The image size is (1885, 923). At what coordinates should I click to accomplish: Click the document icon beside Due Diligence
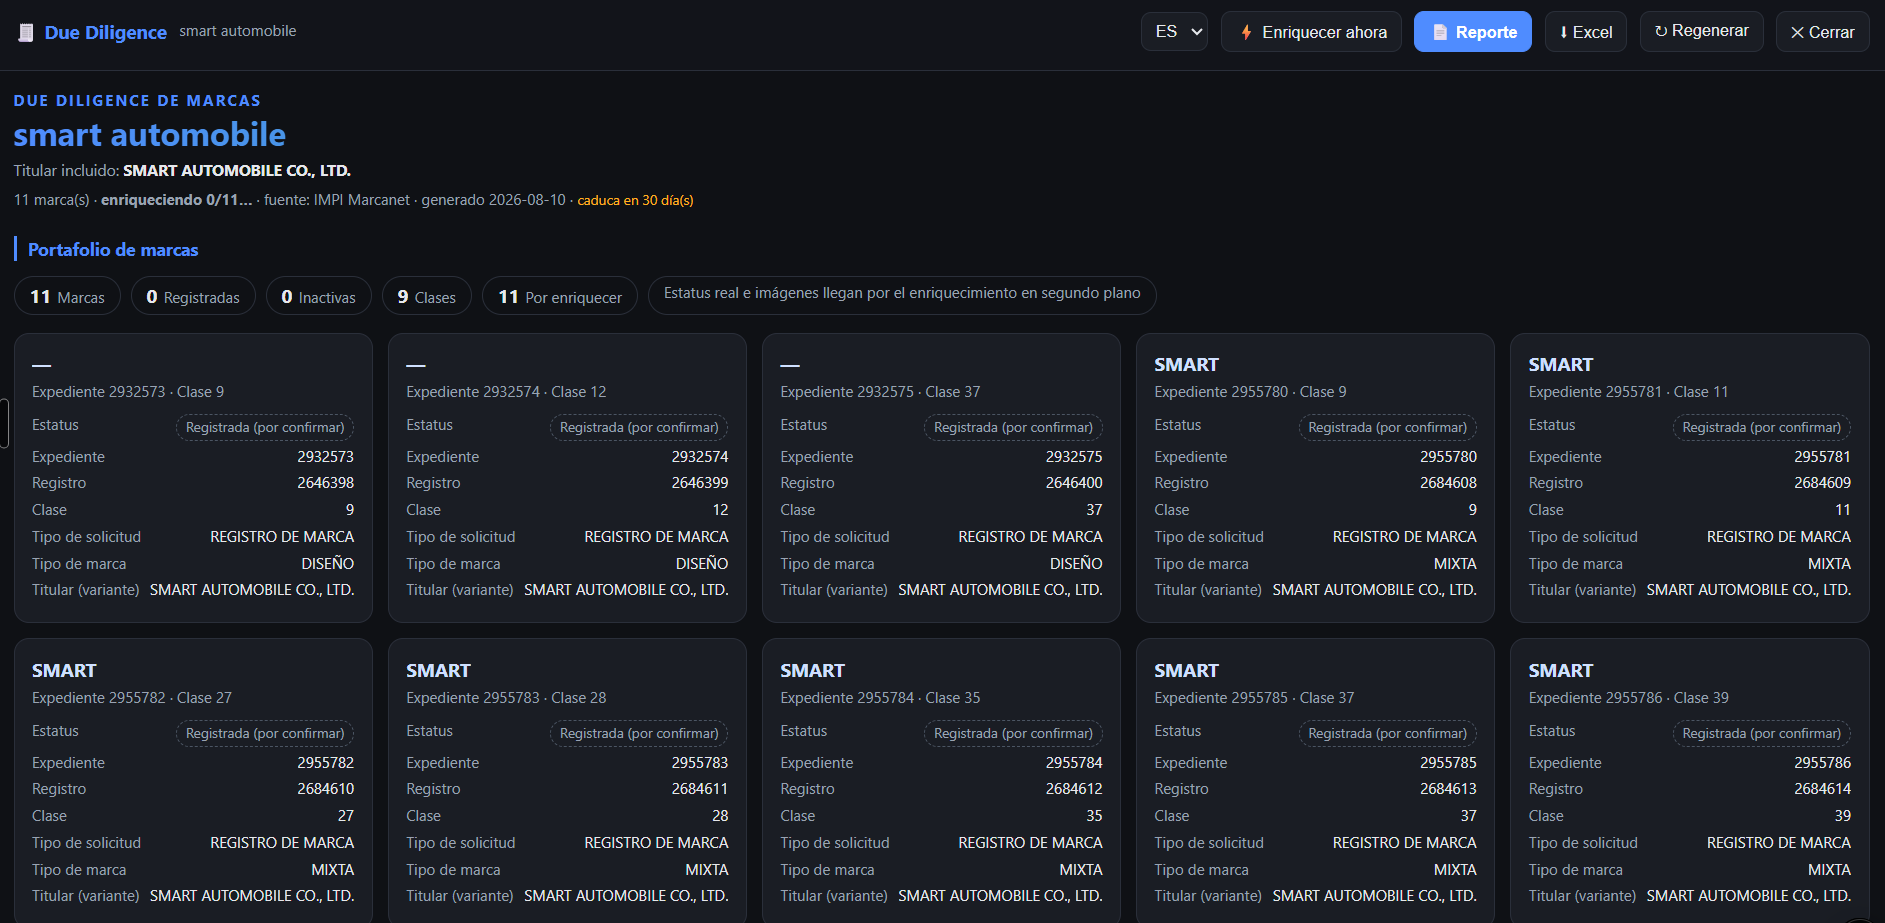26,33
